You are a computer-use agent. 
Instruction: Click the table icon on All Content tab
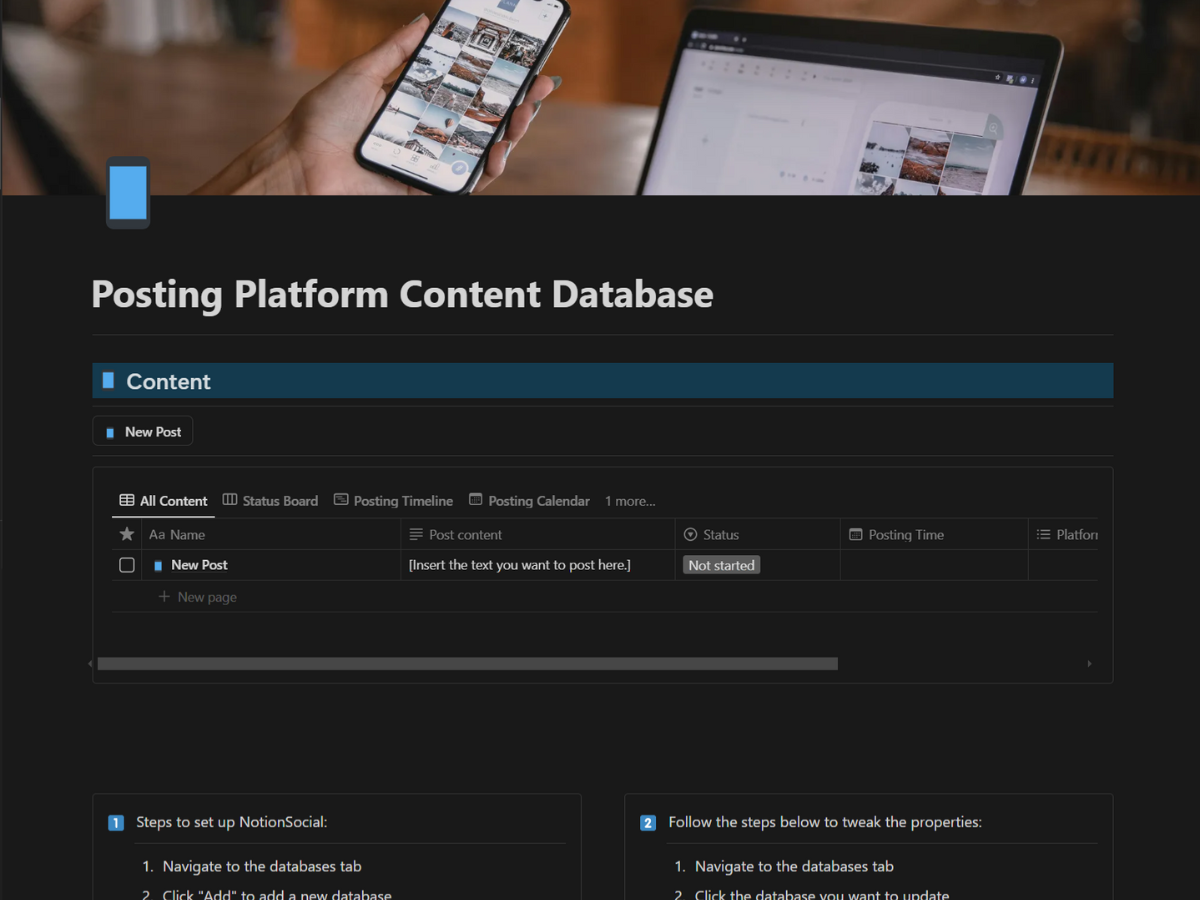pos(127,500)
